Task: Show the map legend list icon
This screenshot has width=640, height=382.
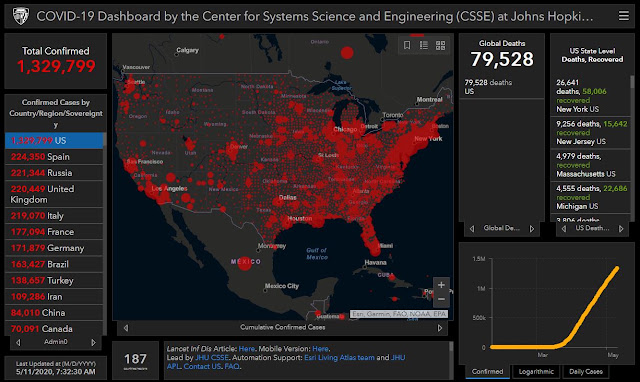Action: (424, 45)
